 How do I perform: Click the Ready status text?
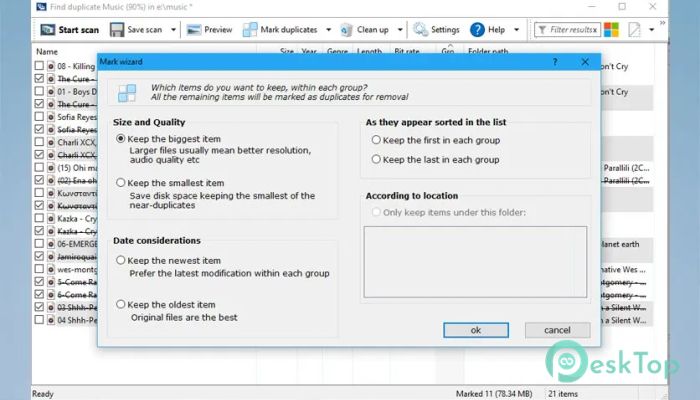(43, 394)
